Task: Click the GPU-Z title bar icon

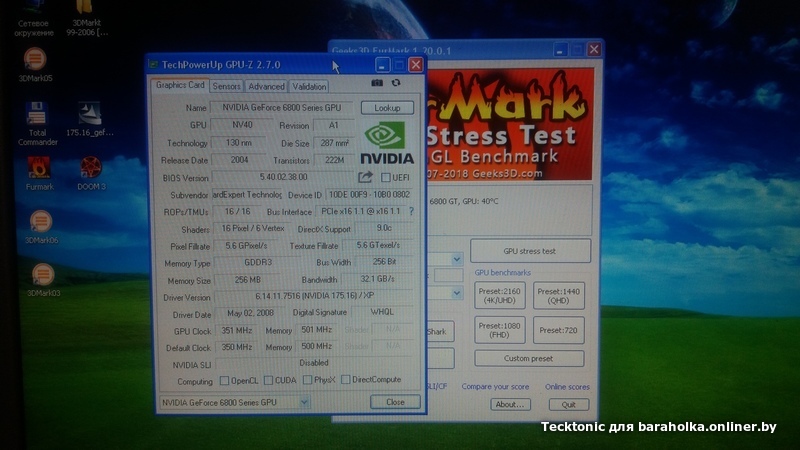Action: pyautogui.click(x=153, y=65)
